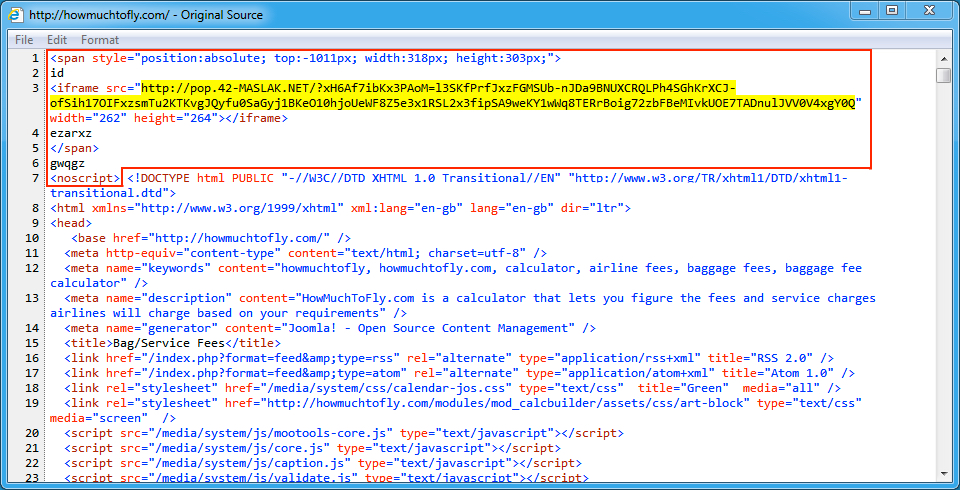Click the mod_calcbuilder art-block stylesheet line
The width and height of the screenshot is (960, 490).
pos(456,410)
